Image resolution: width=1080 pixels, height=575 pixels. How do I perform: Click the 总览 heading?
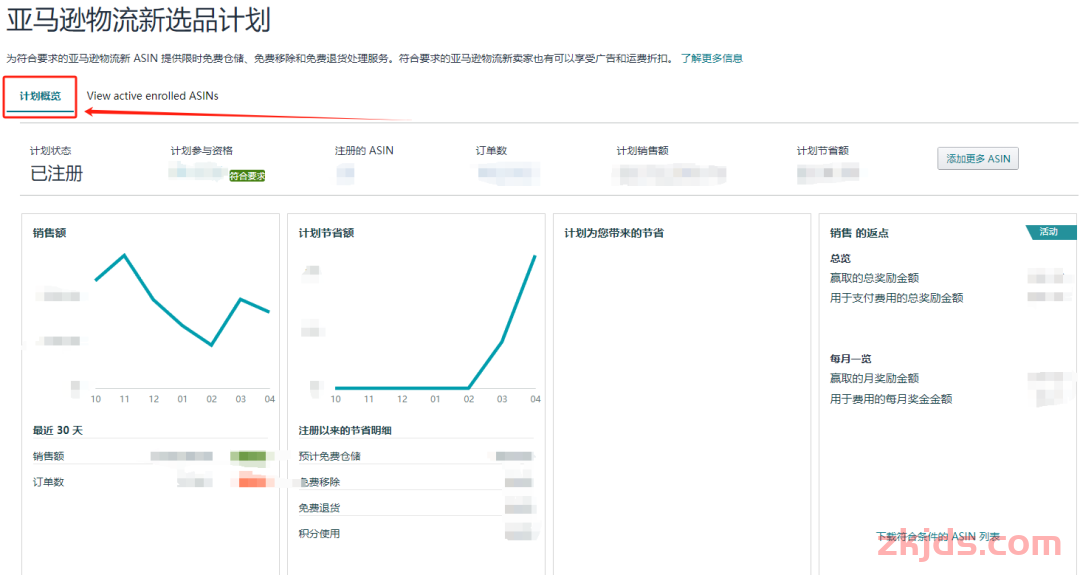click(x=840, y=258)
